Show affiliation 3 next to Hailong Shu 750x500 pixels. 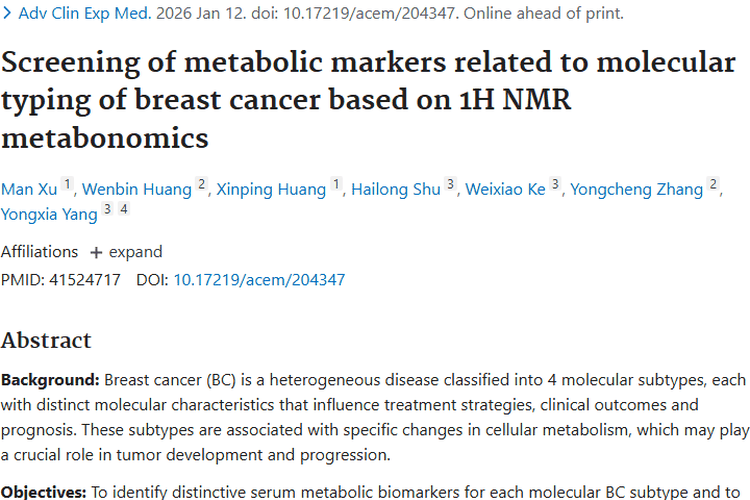pos(451,184)
